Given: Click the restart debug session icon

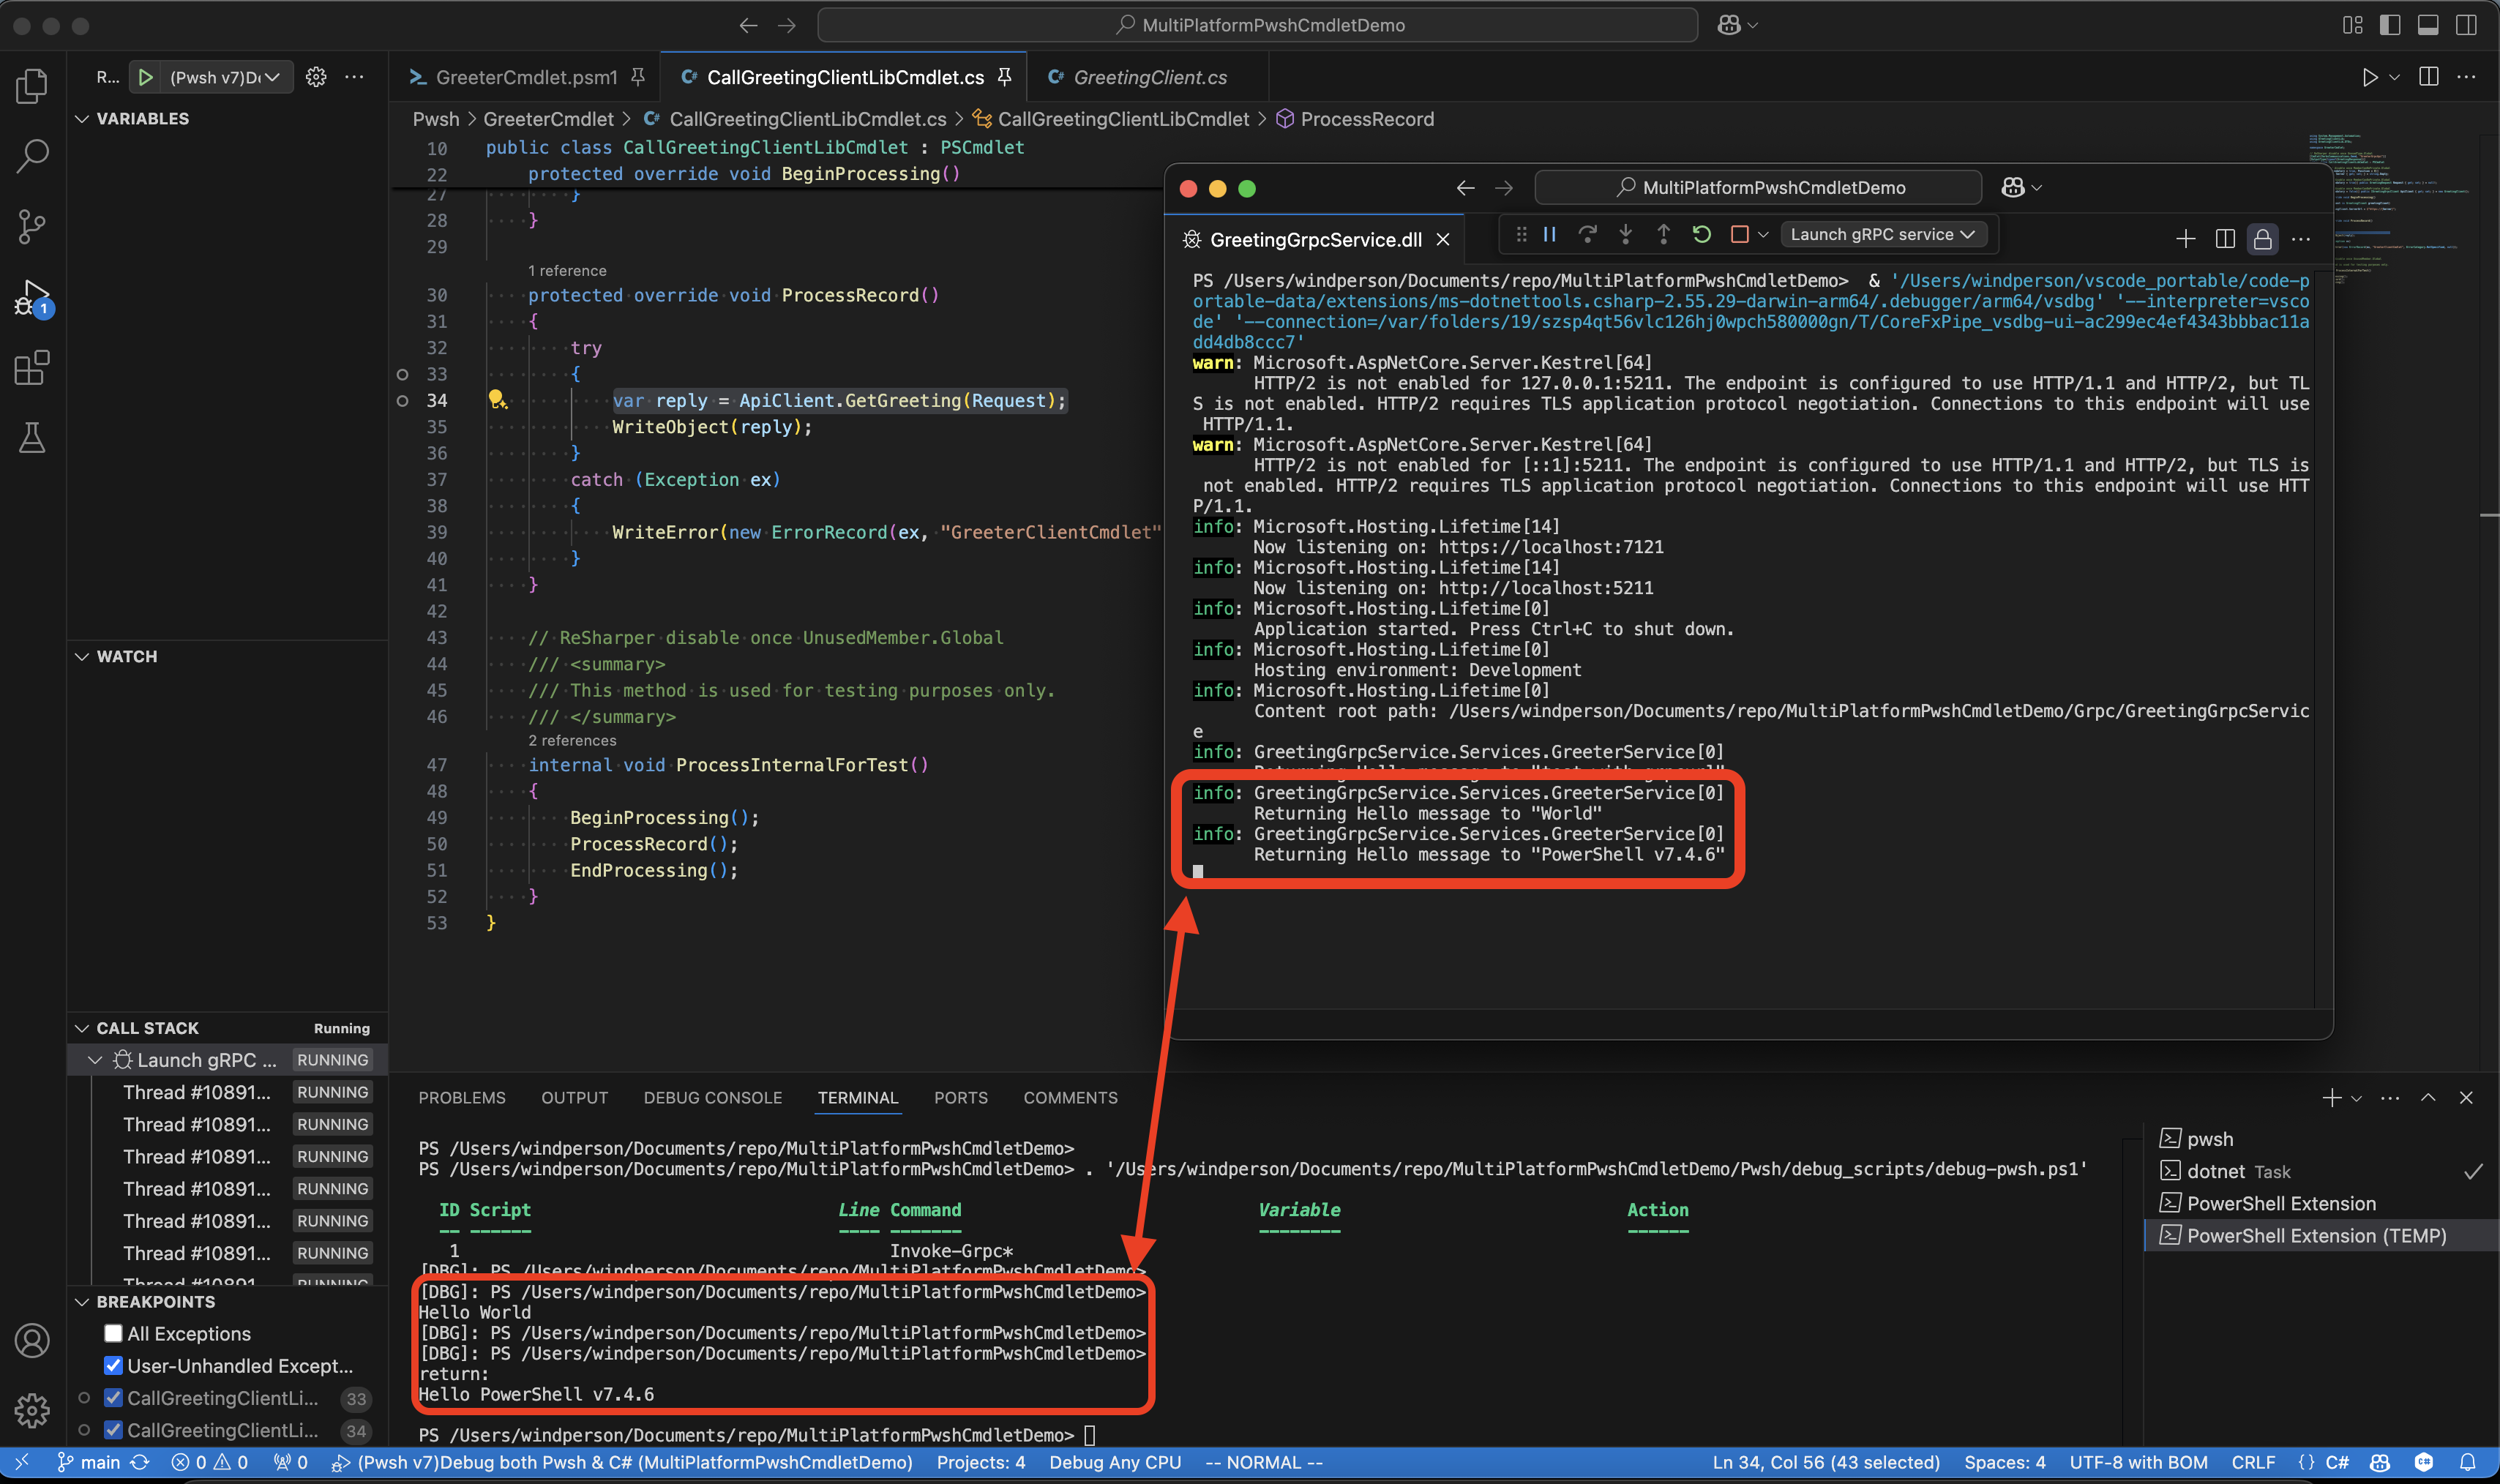Looking at the screenshot, I should pos(1701,234).
